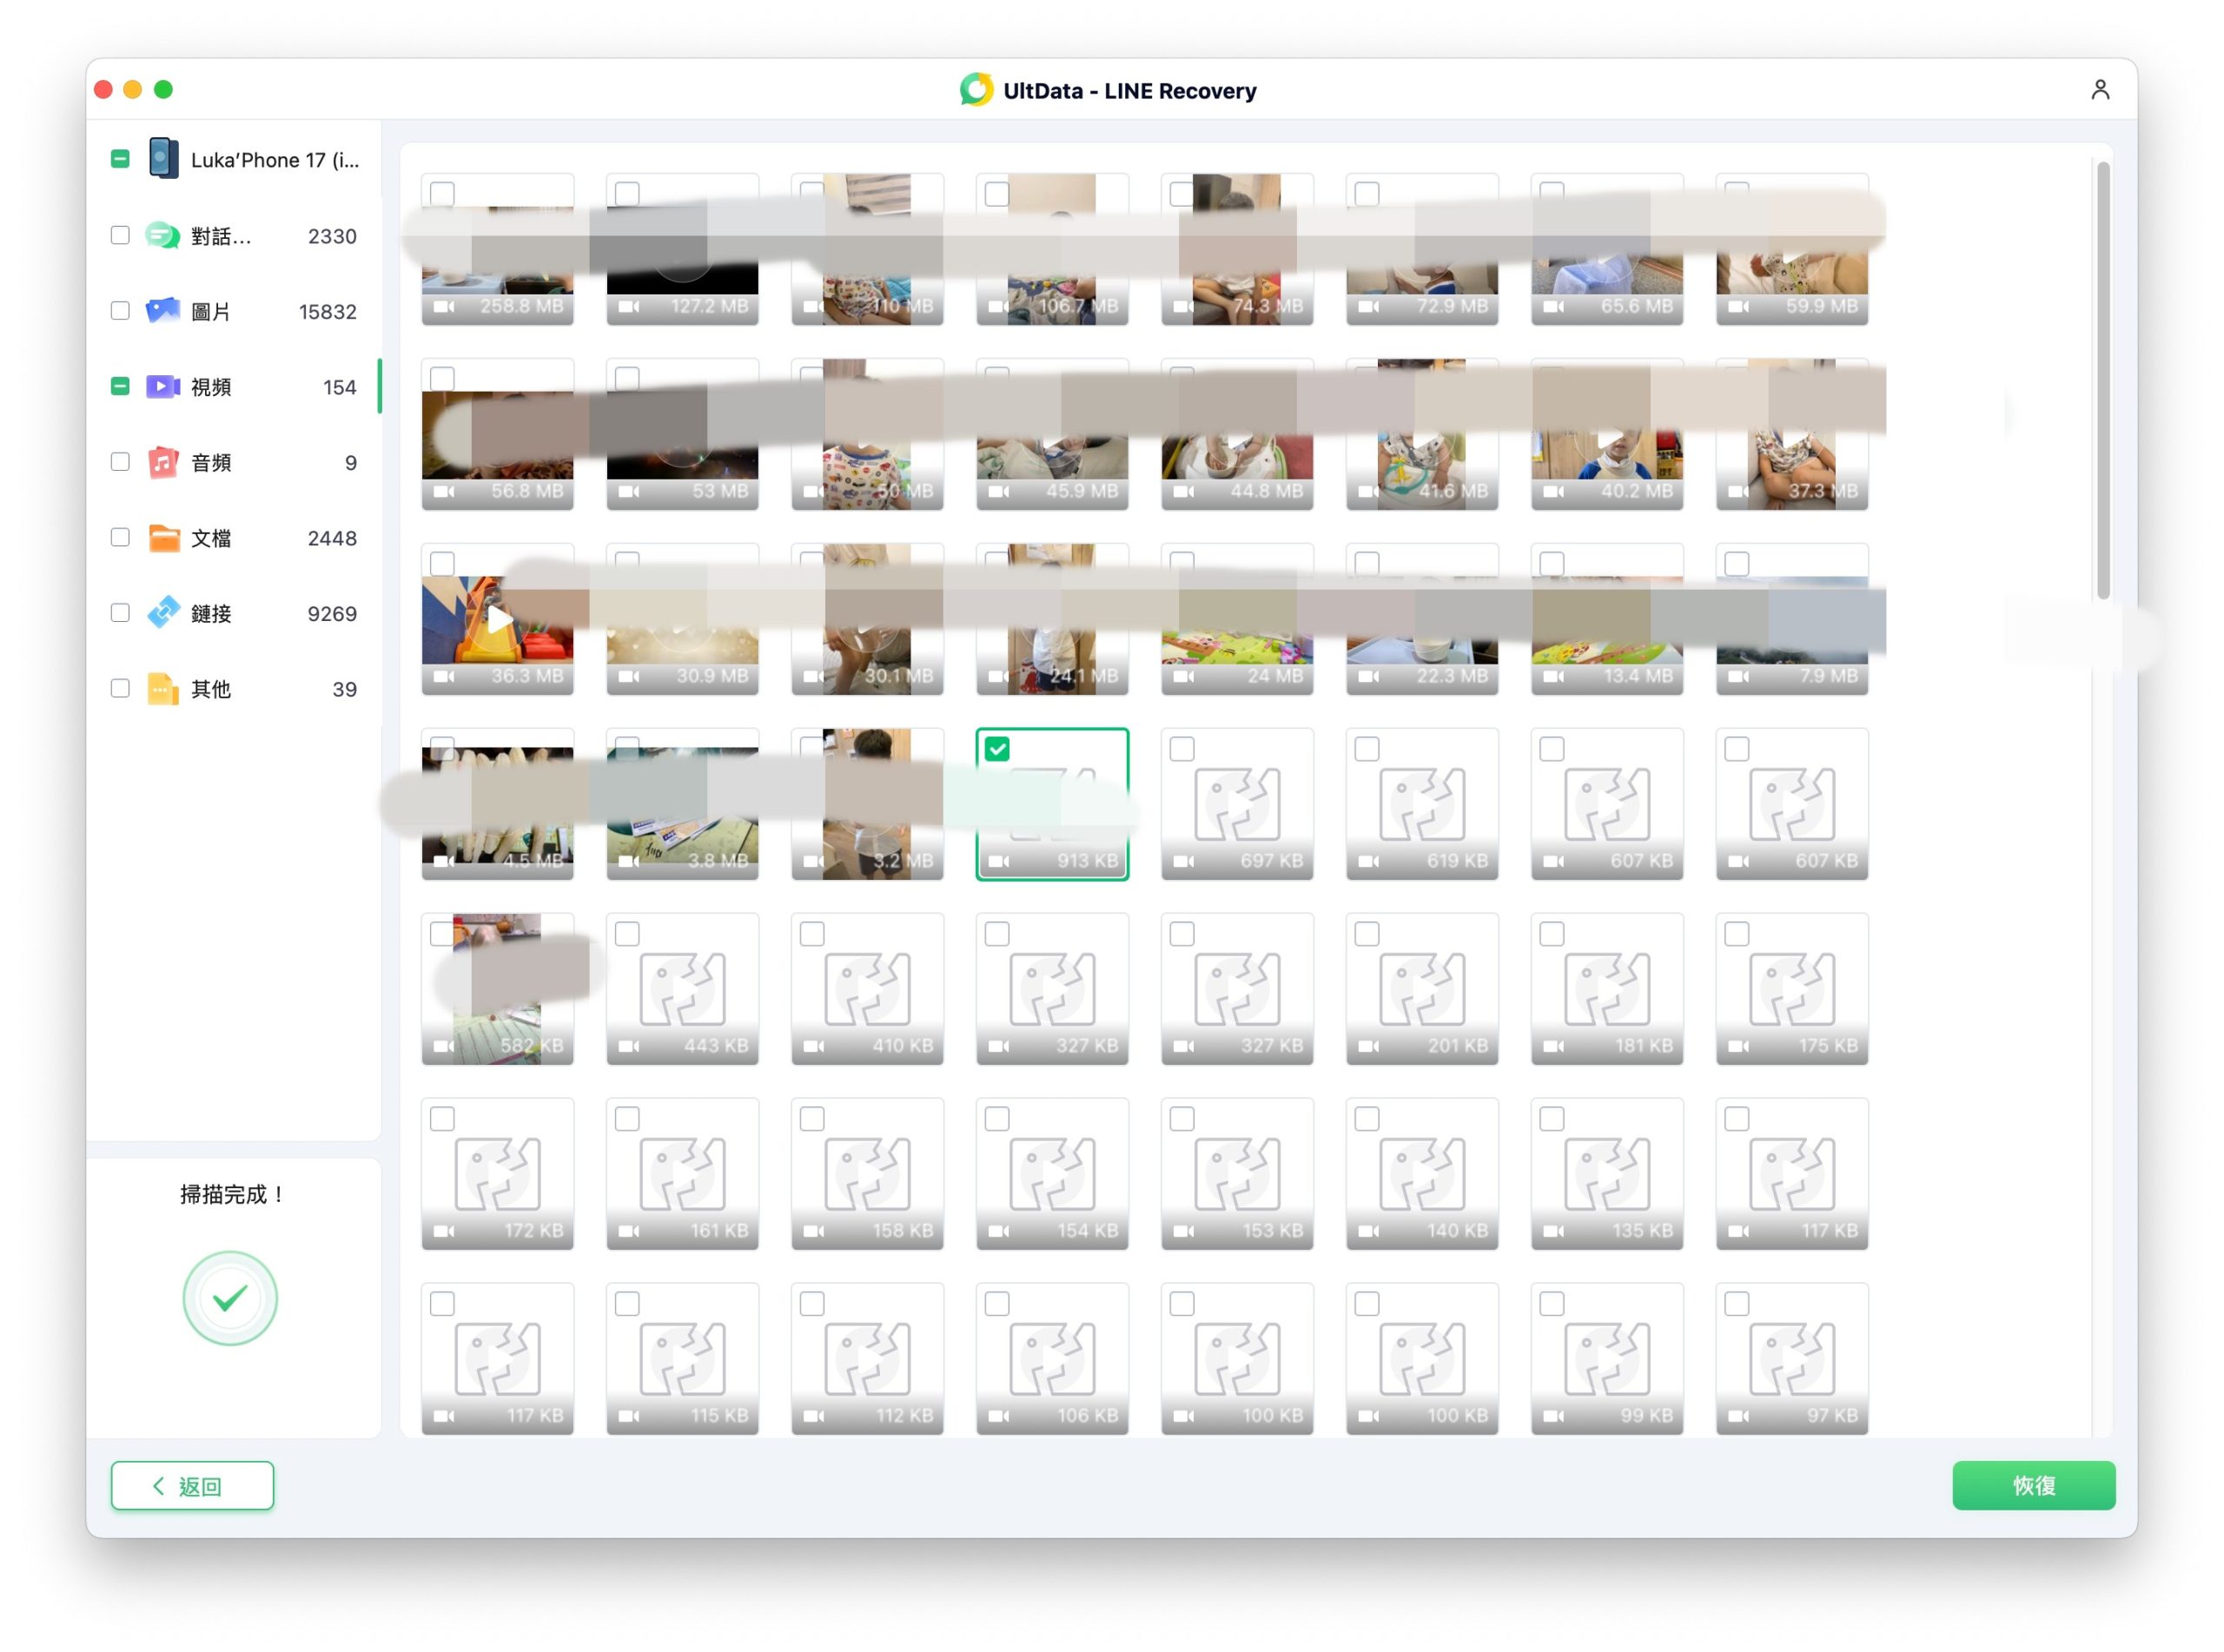Select the blue links category icon

point(163,613)
